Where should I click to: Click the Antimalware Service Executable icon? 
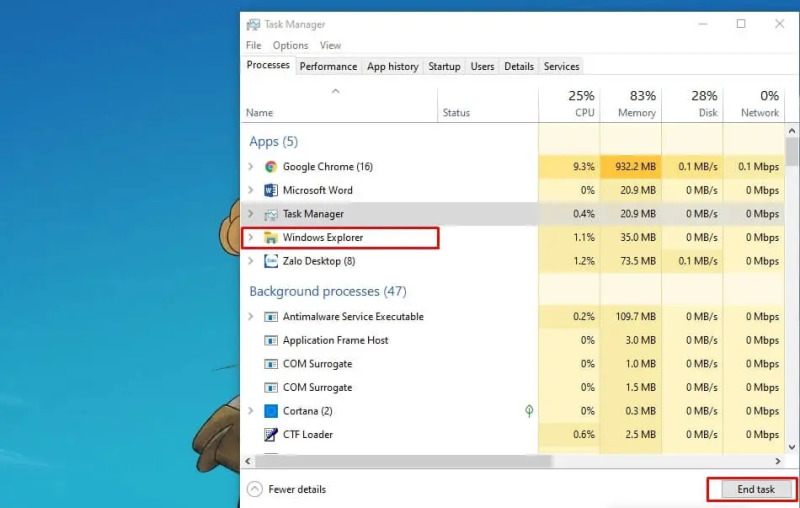tap(270, 317)
